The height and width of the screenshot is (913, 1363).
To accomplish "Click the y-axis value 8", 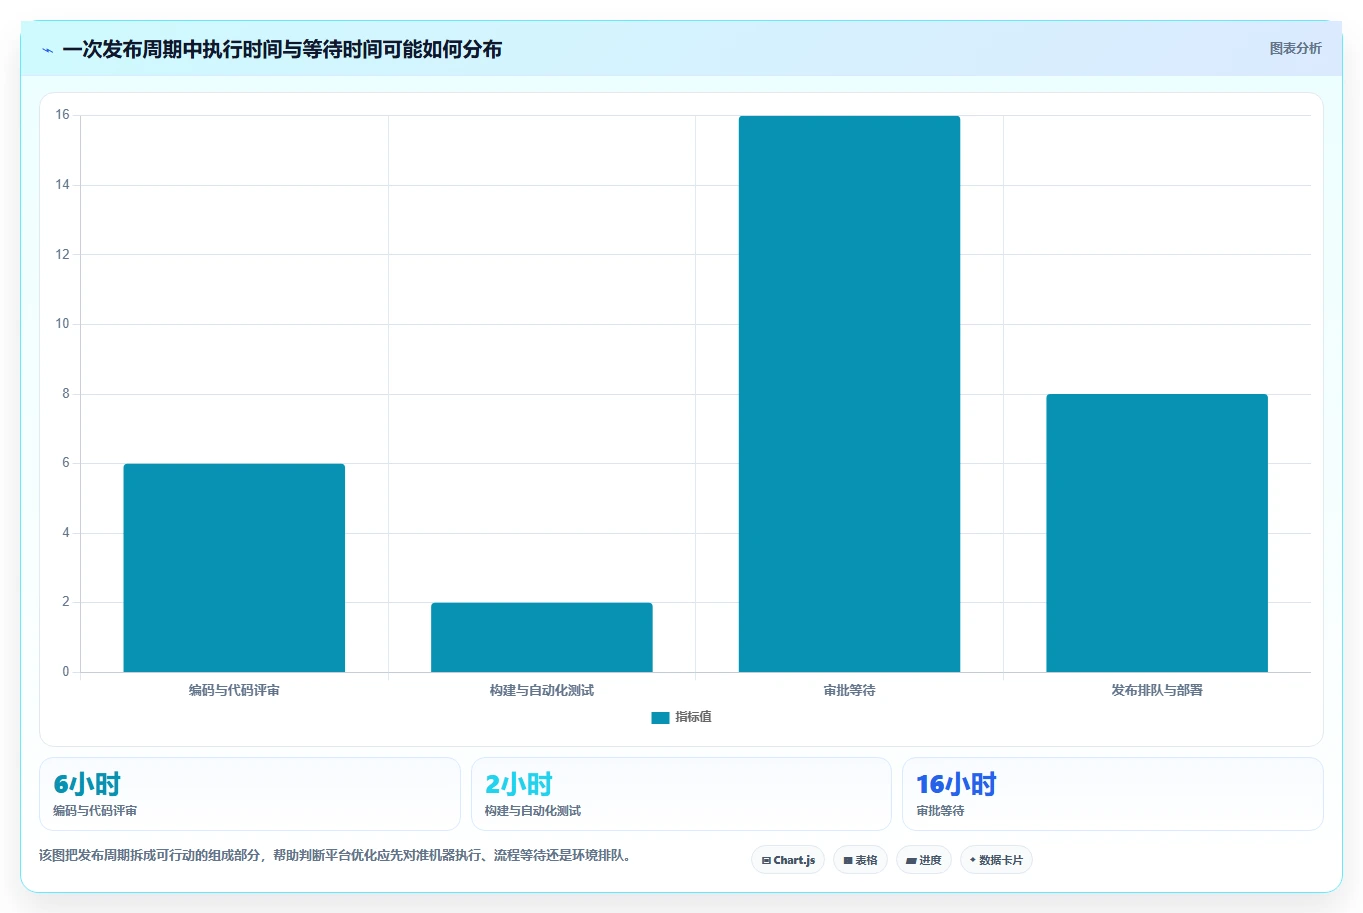I will (x=66, y=394).
